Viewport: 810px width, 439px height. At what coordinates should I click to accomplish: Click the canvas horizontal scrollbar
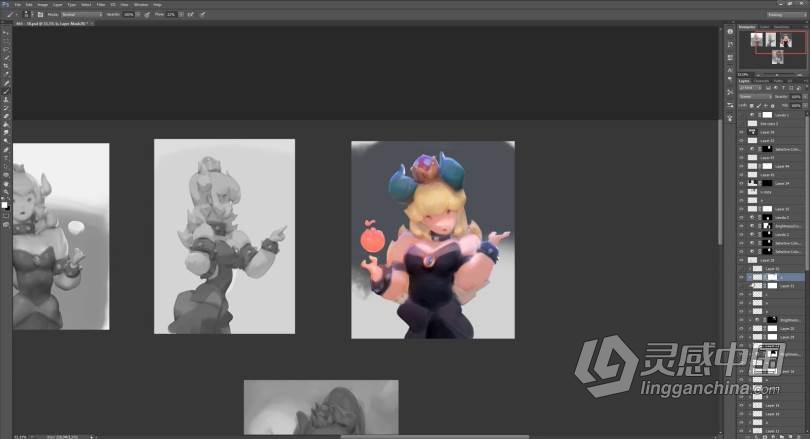coord(435,436)
